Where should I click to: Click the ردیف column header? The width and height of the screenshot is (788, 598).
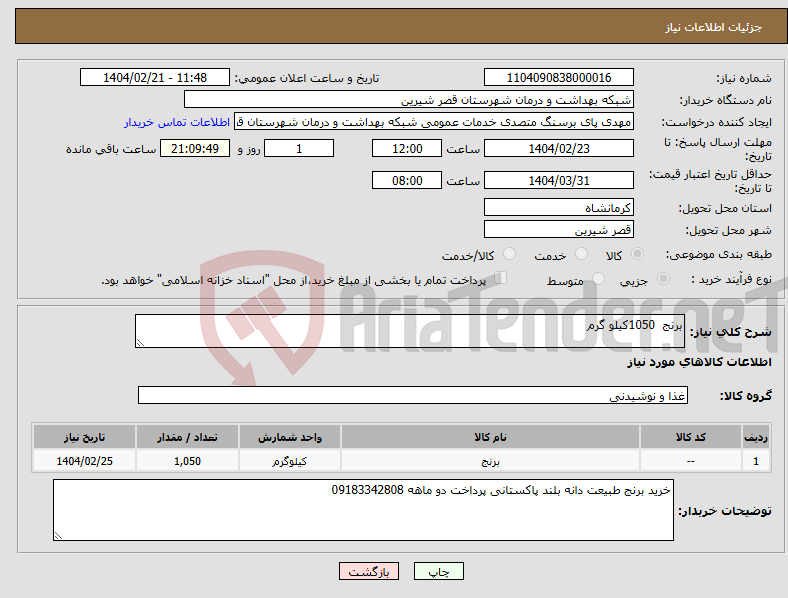tap(756, 437)
